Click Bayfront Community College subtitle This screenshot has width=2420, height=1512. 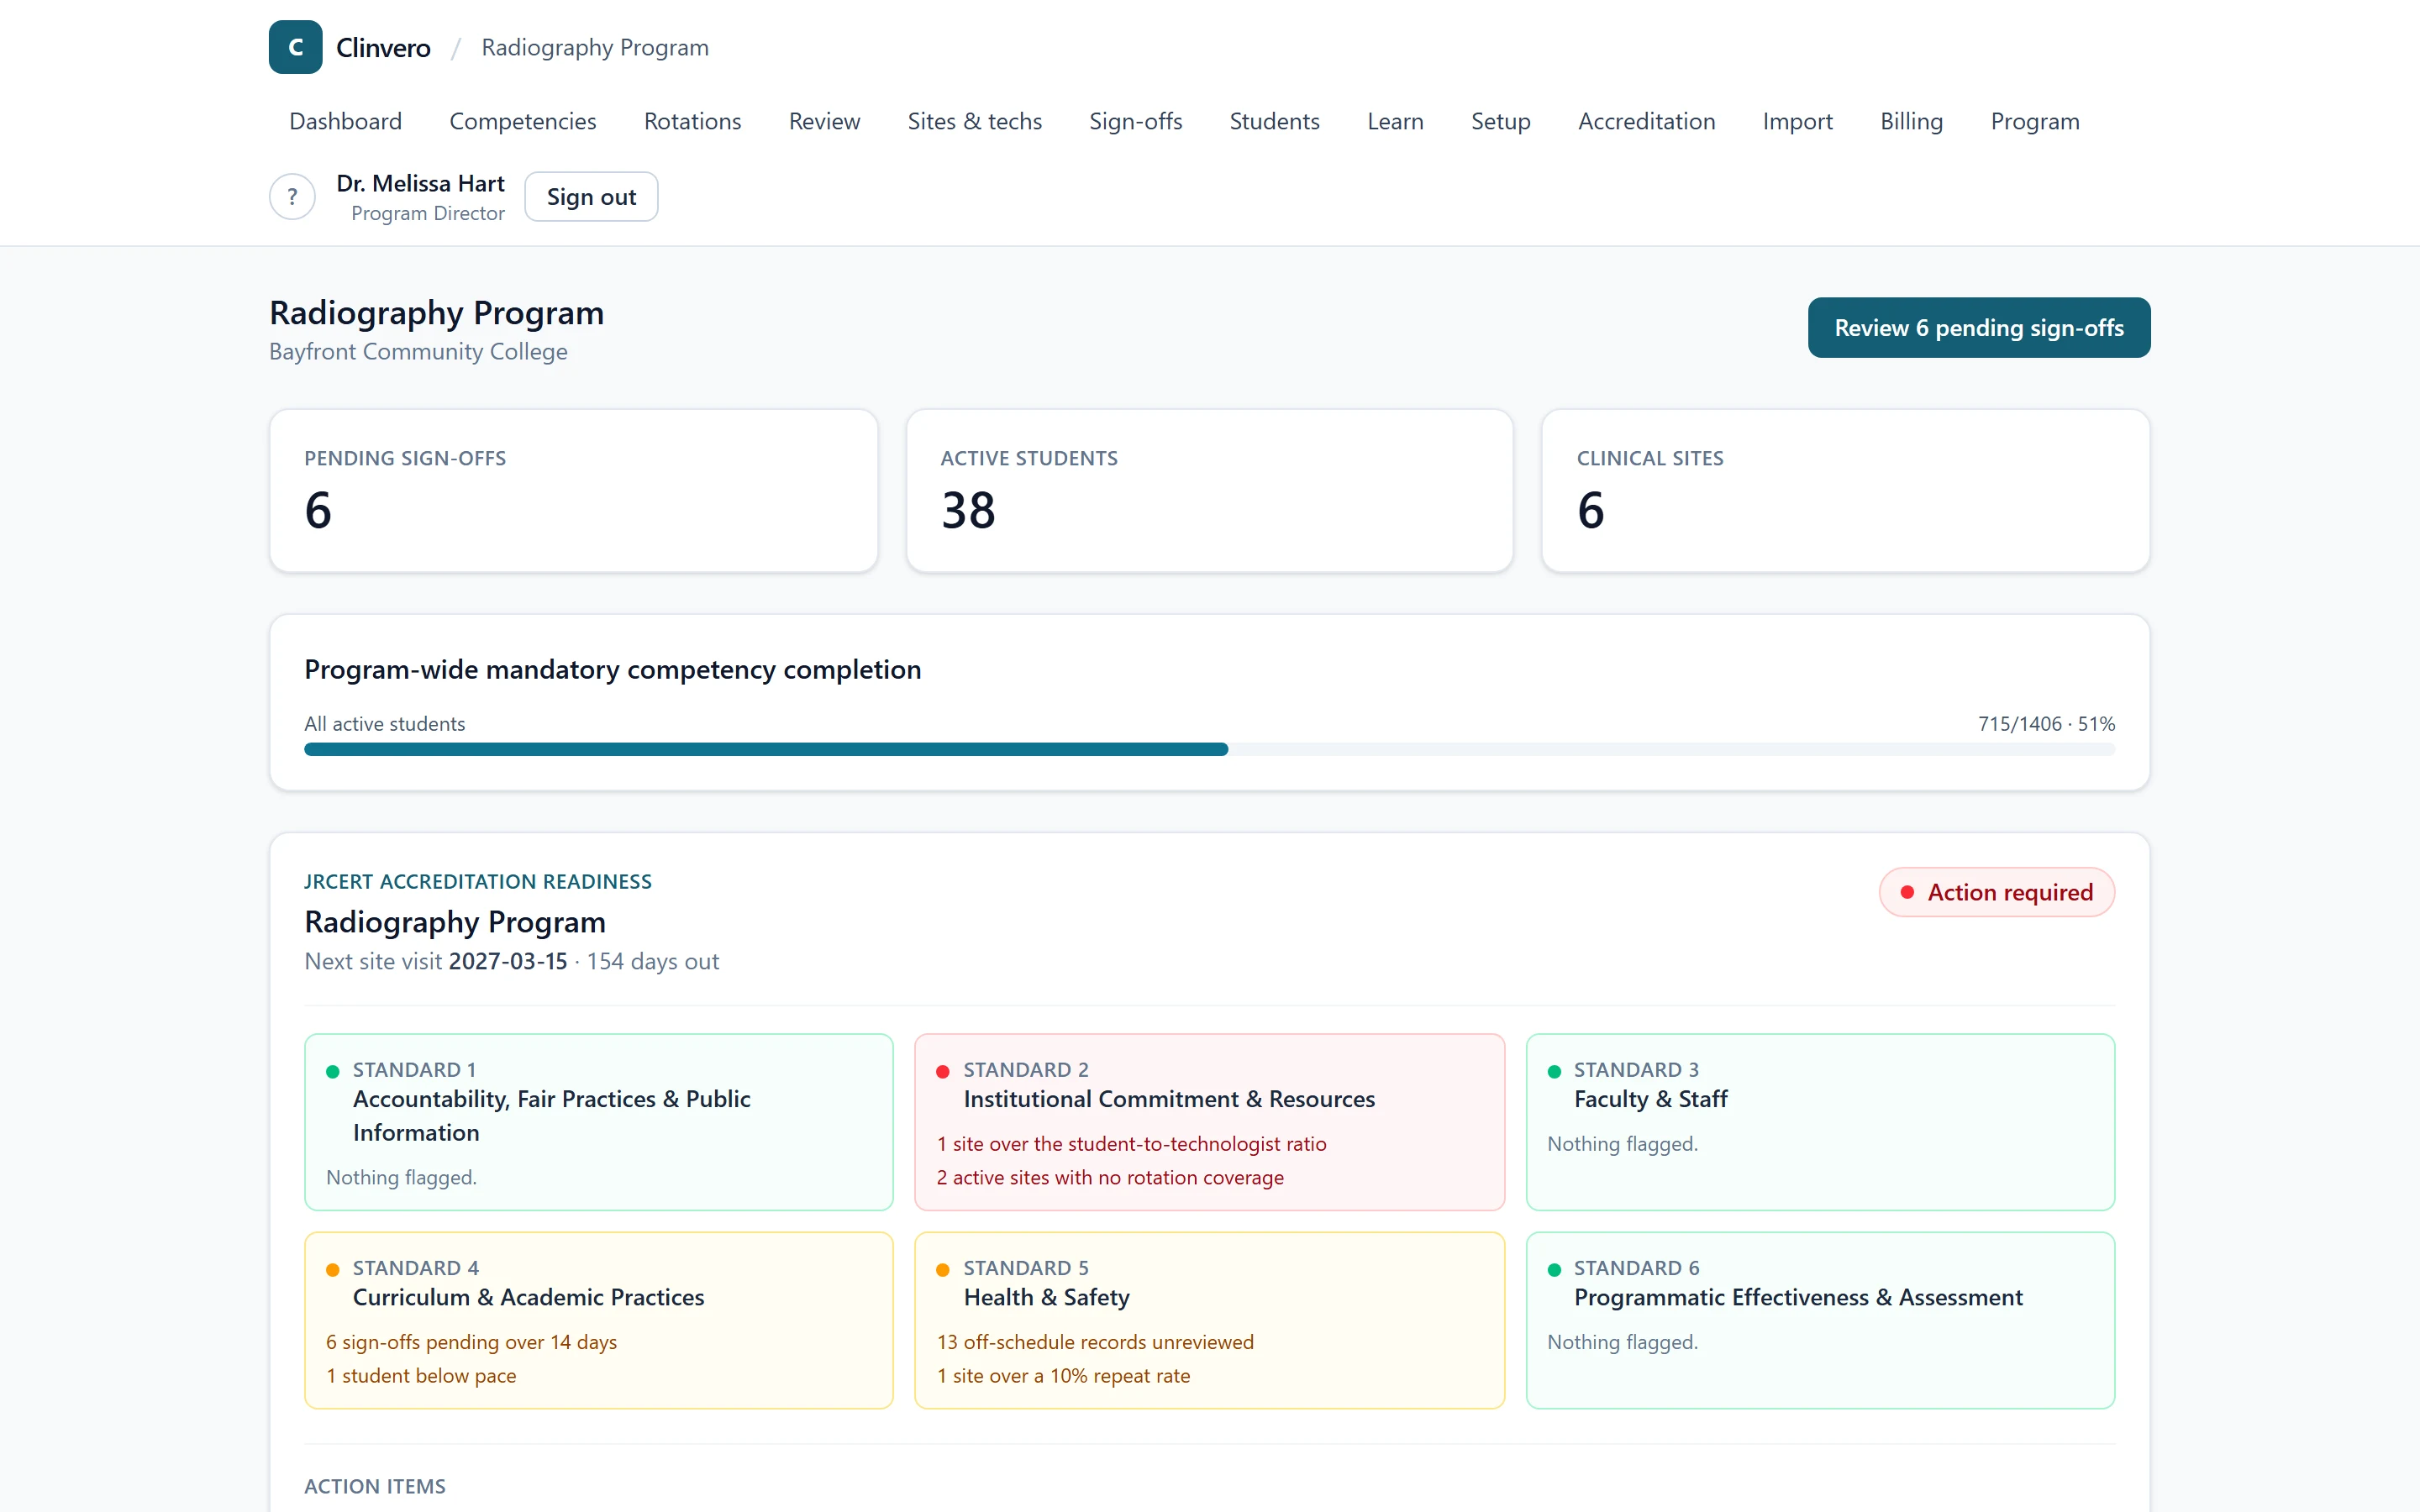click(418, 352)
